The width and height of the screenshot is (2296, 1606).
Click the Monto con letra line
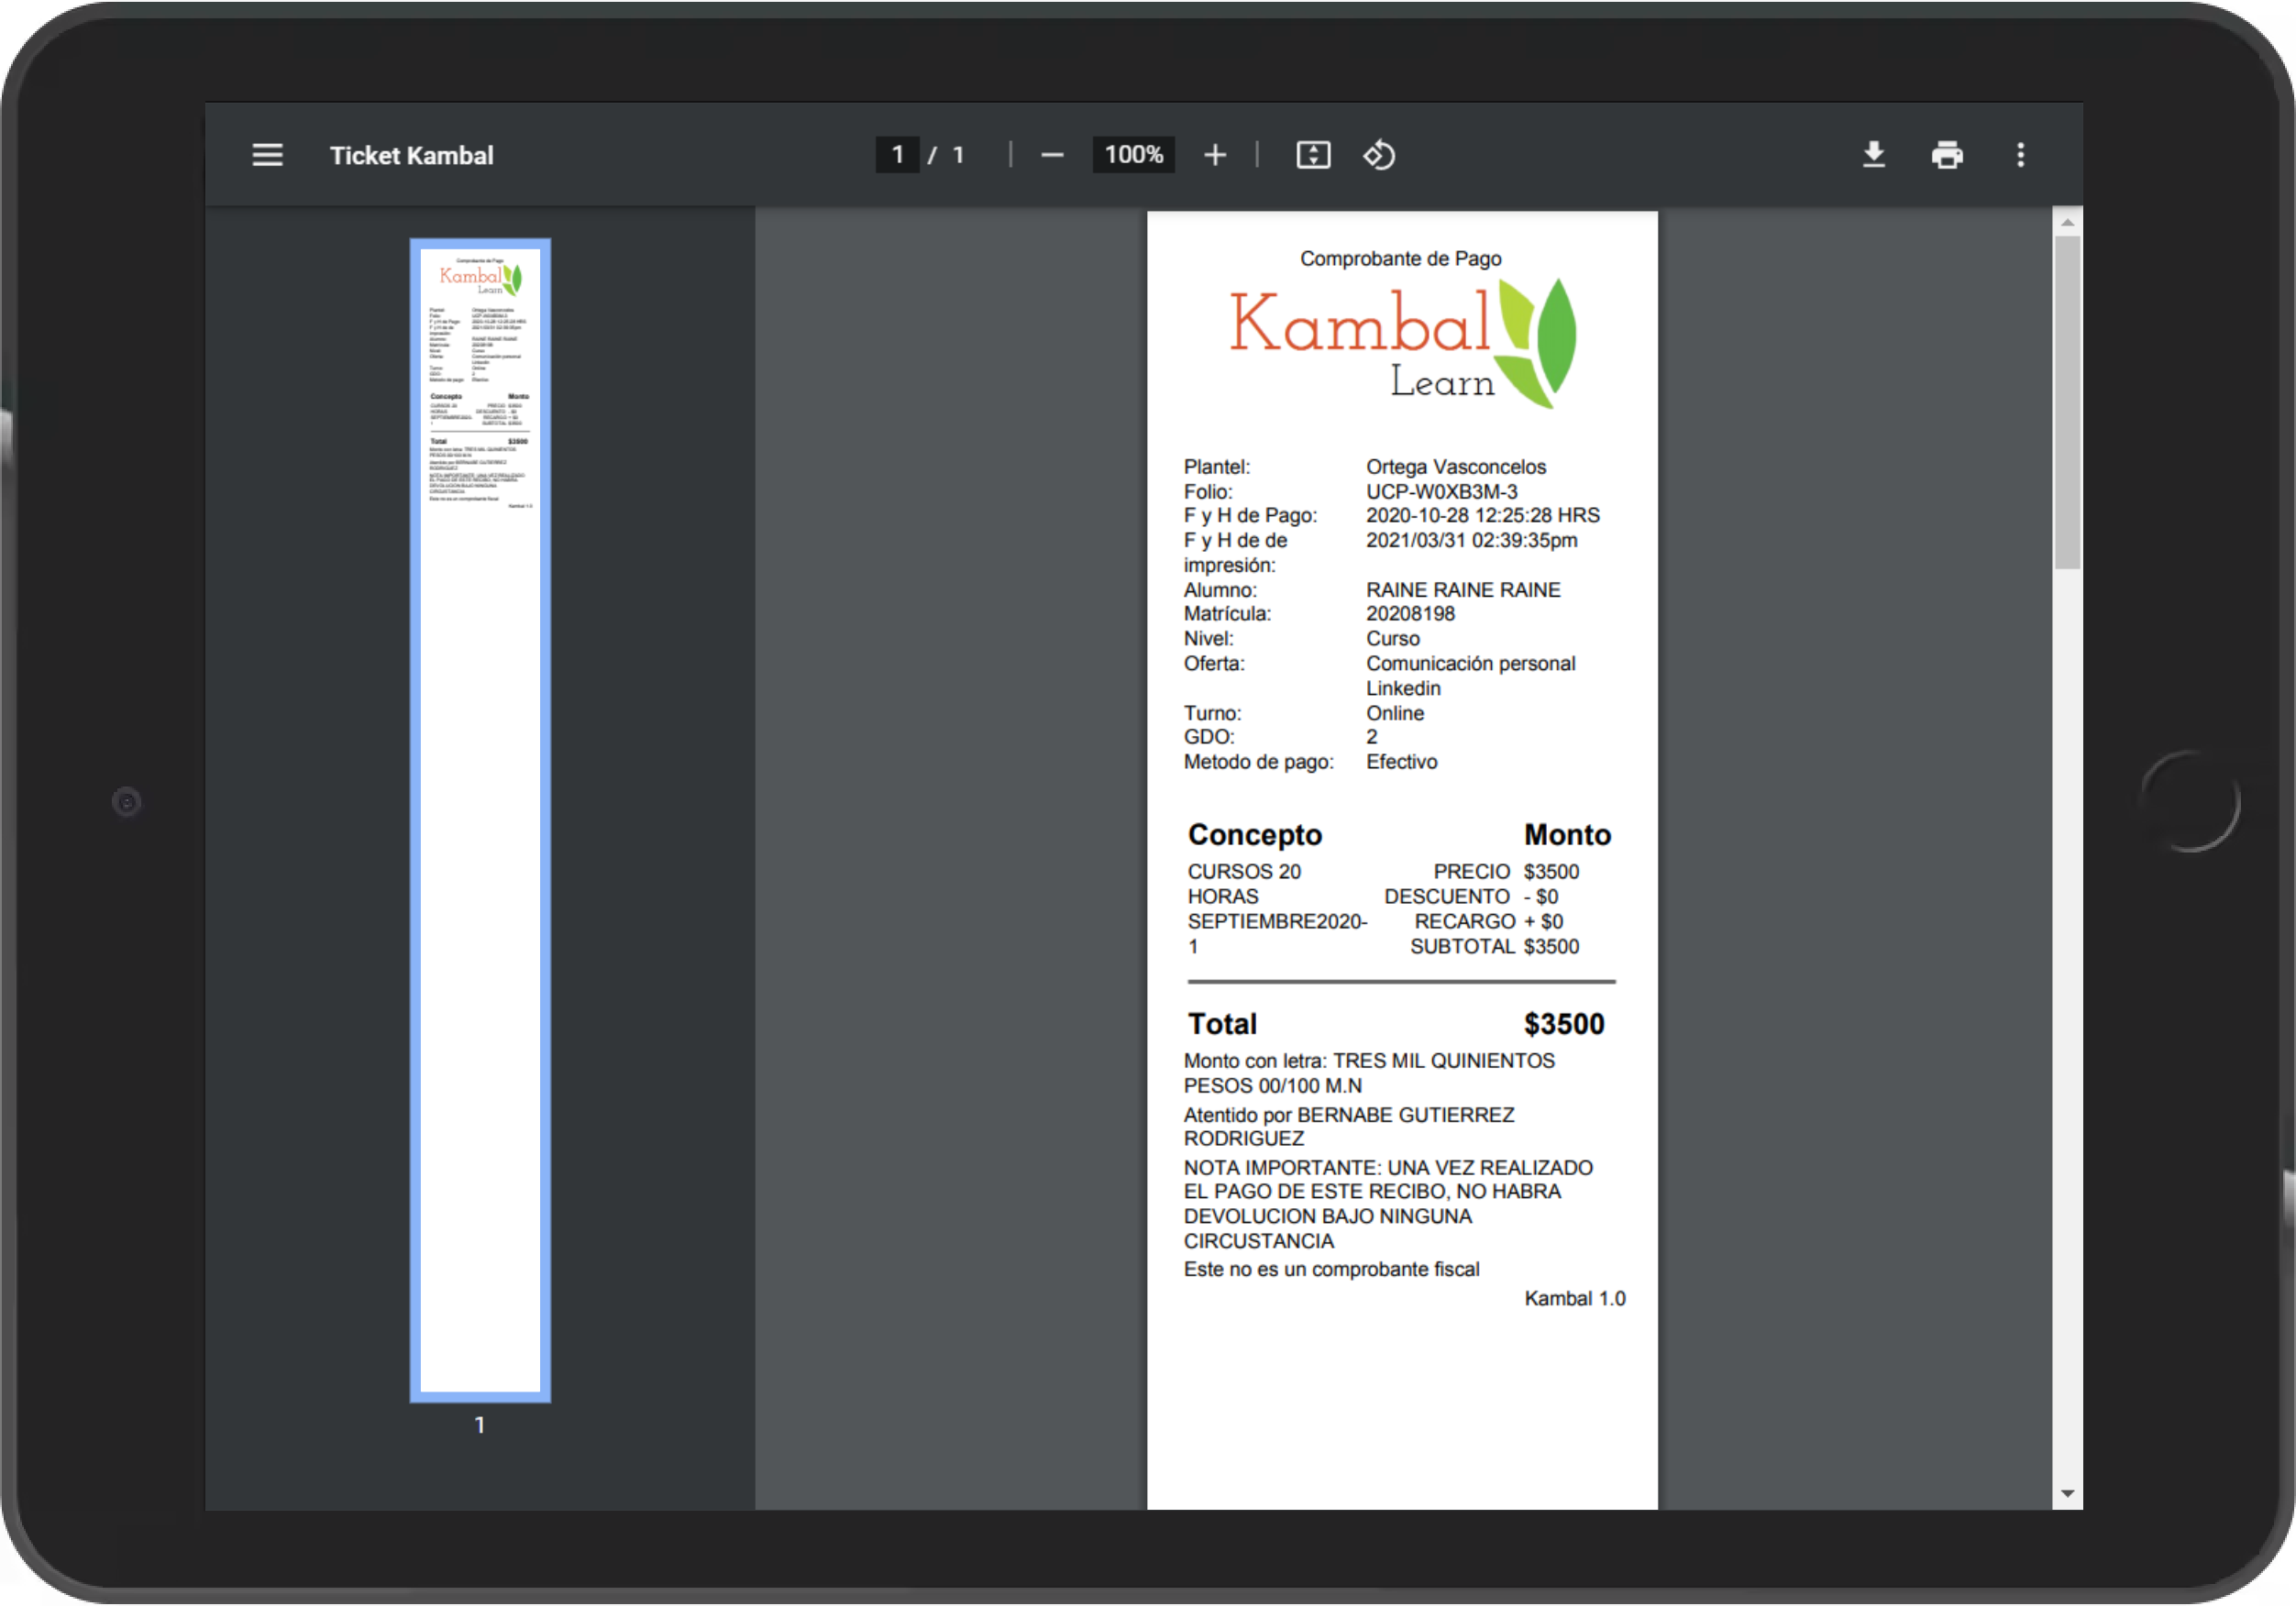(x=1369, y=1073)
